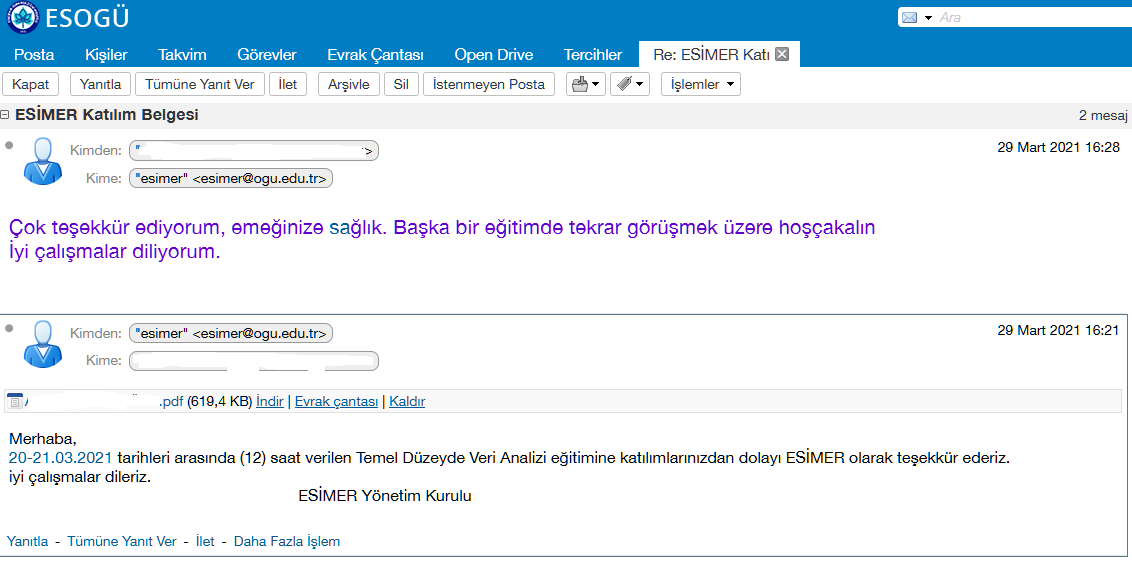Click the tag icon in toolbar
1132x565 pixels.
624,85
